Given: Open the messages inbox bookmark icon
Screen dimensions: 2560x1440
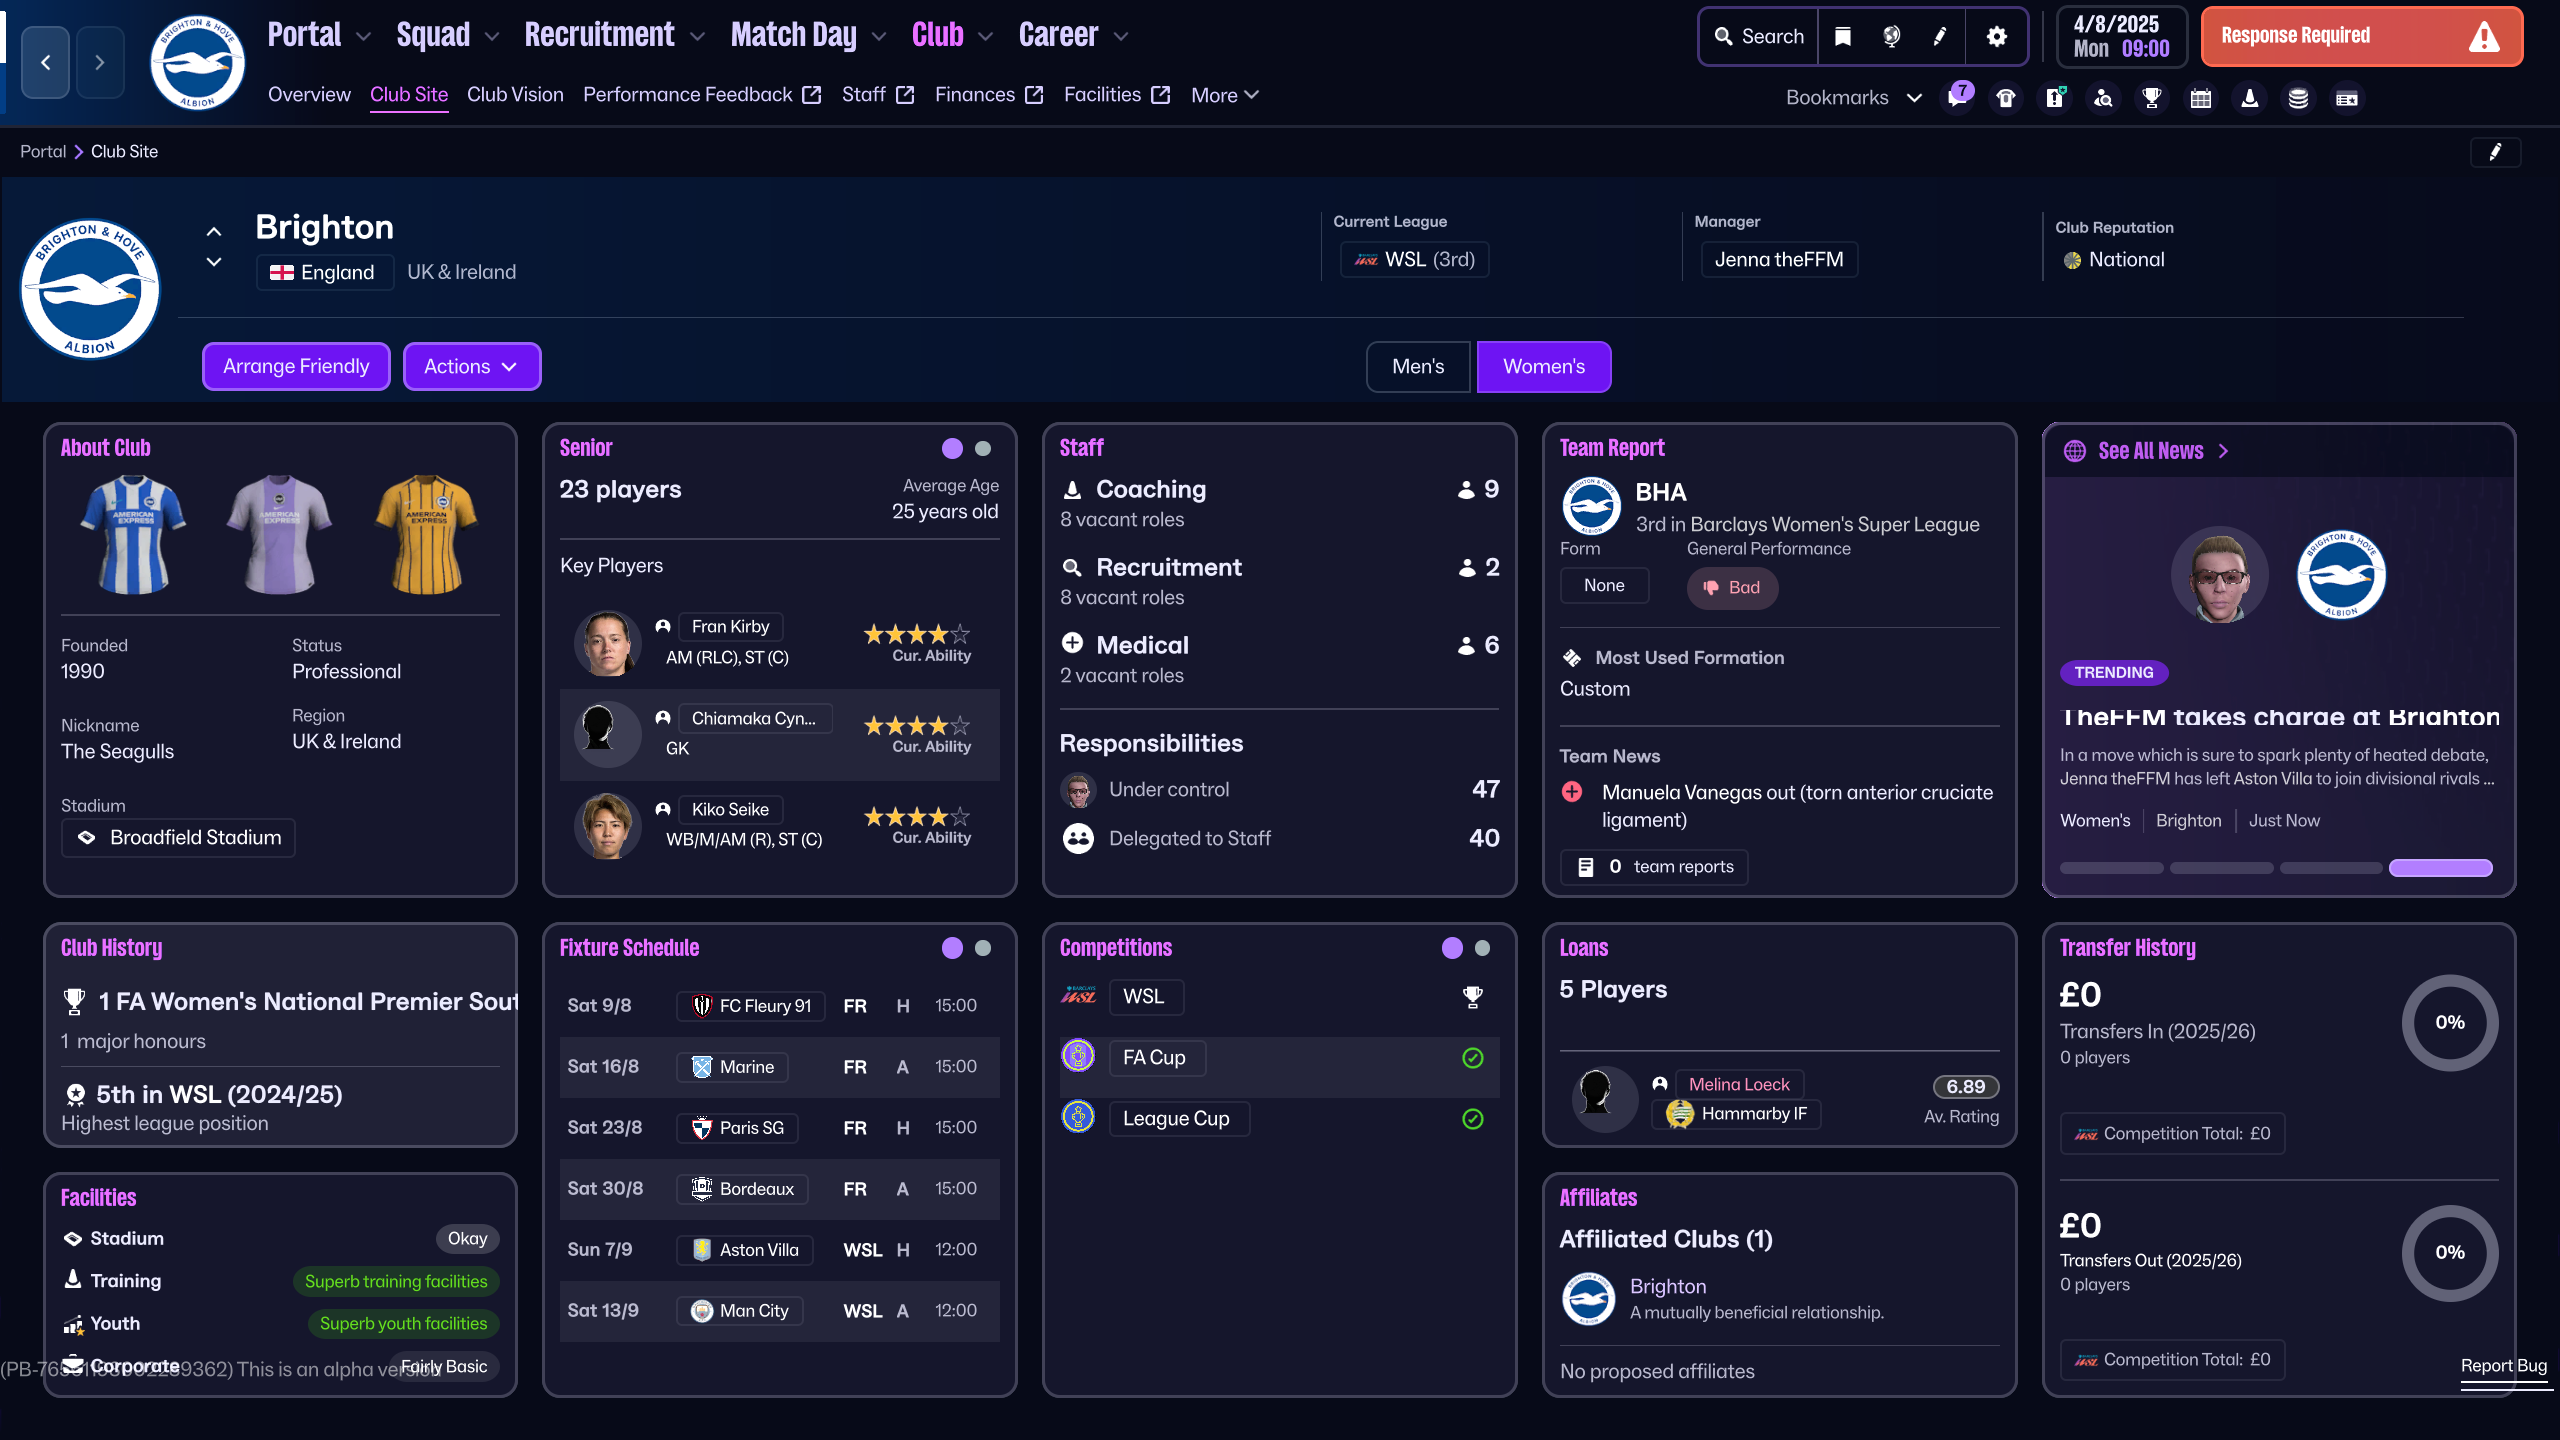Looking at the screenshot, I should pyautogui.click(x=1957, y=98).
